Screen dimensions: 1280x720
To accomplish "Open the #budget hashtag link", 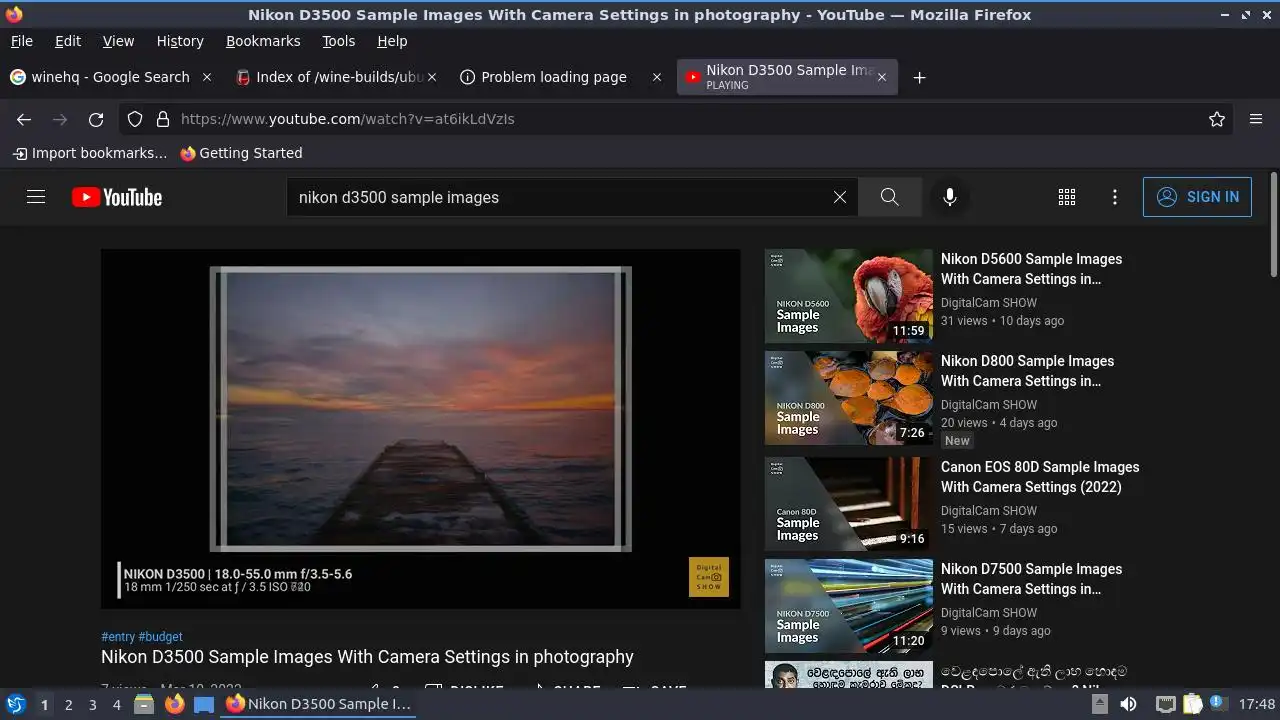I will (x=161, y=637).
